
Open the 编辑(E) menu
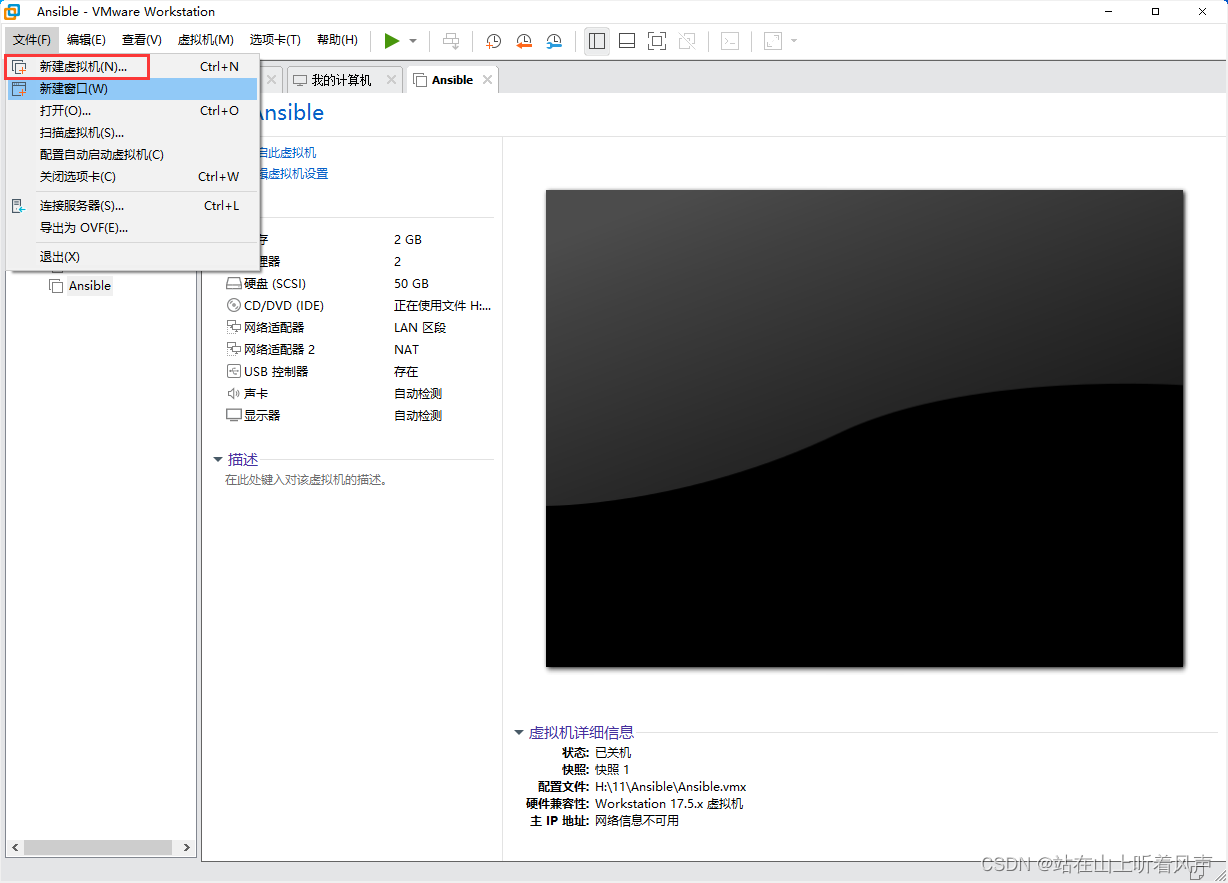coord(86,40)
